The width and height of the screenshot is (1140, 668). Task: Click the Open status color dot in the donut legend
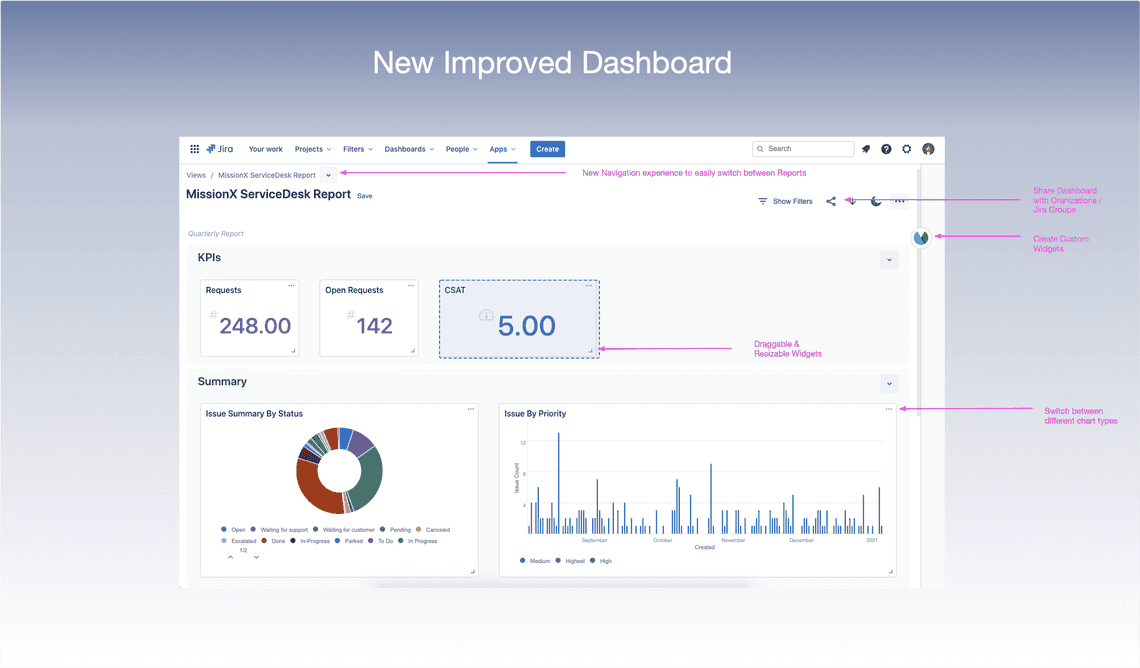click(x=222, y=529)
